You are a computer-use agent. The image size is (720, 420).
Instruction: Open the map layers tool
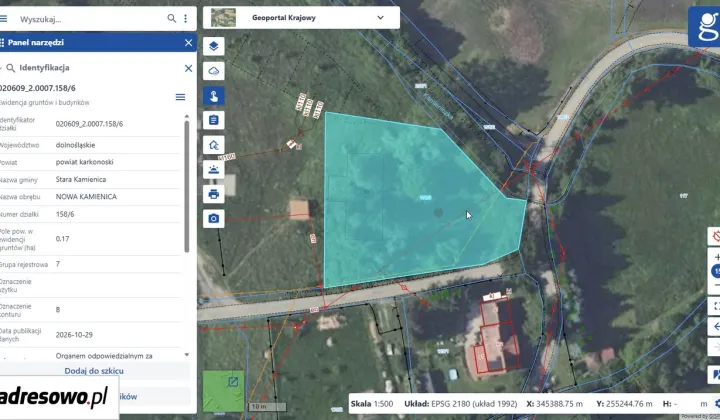214,46
